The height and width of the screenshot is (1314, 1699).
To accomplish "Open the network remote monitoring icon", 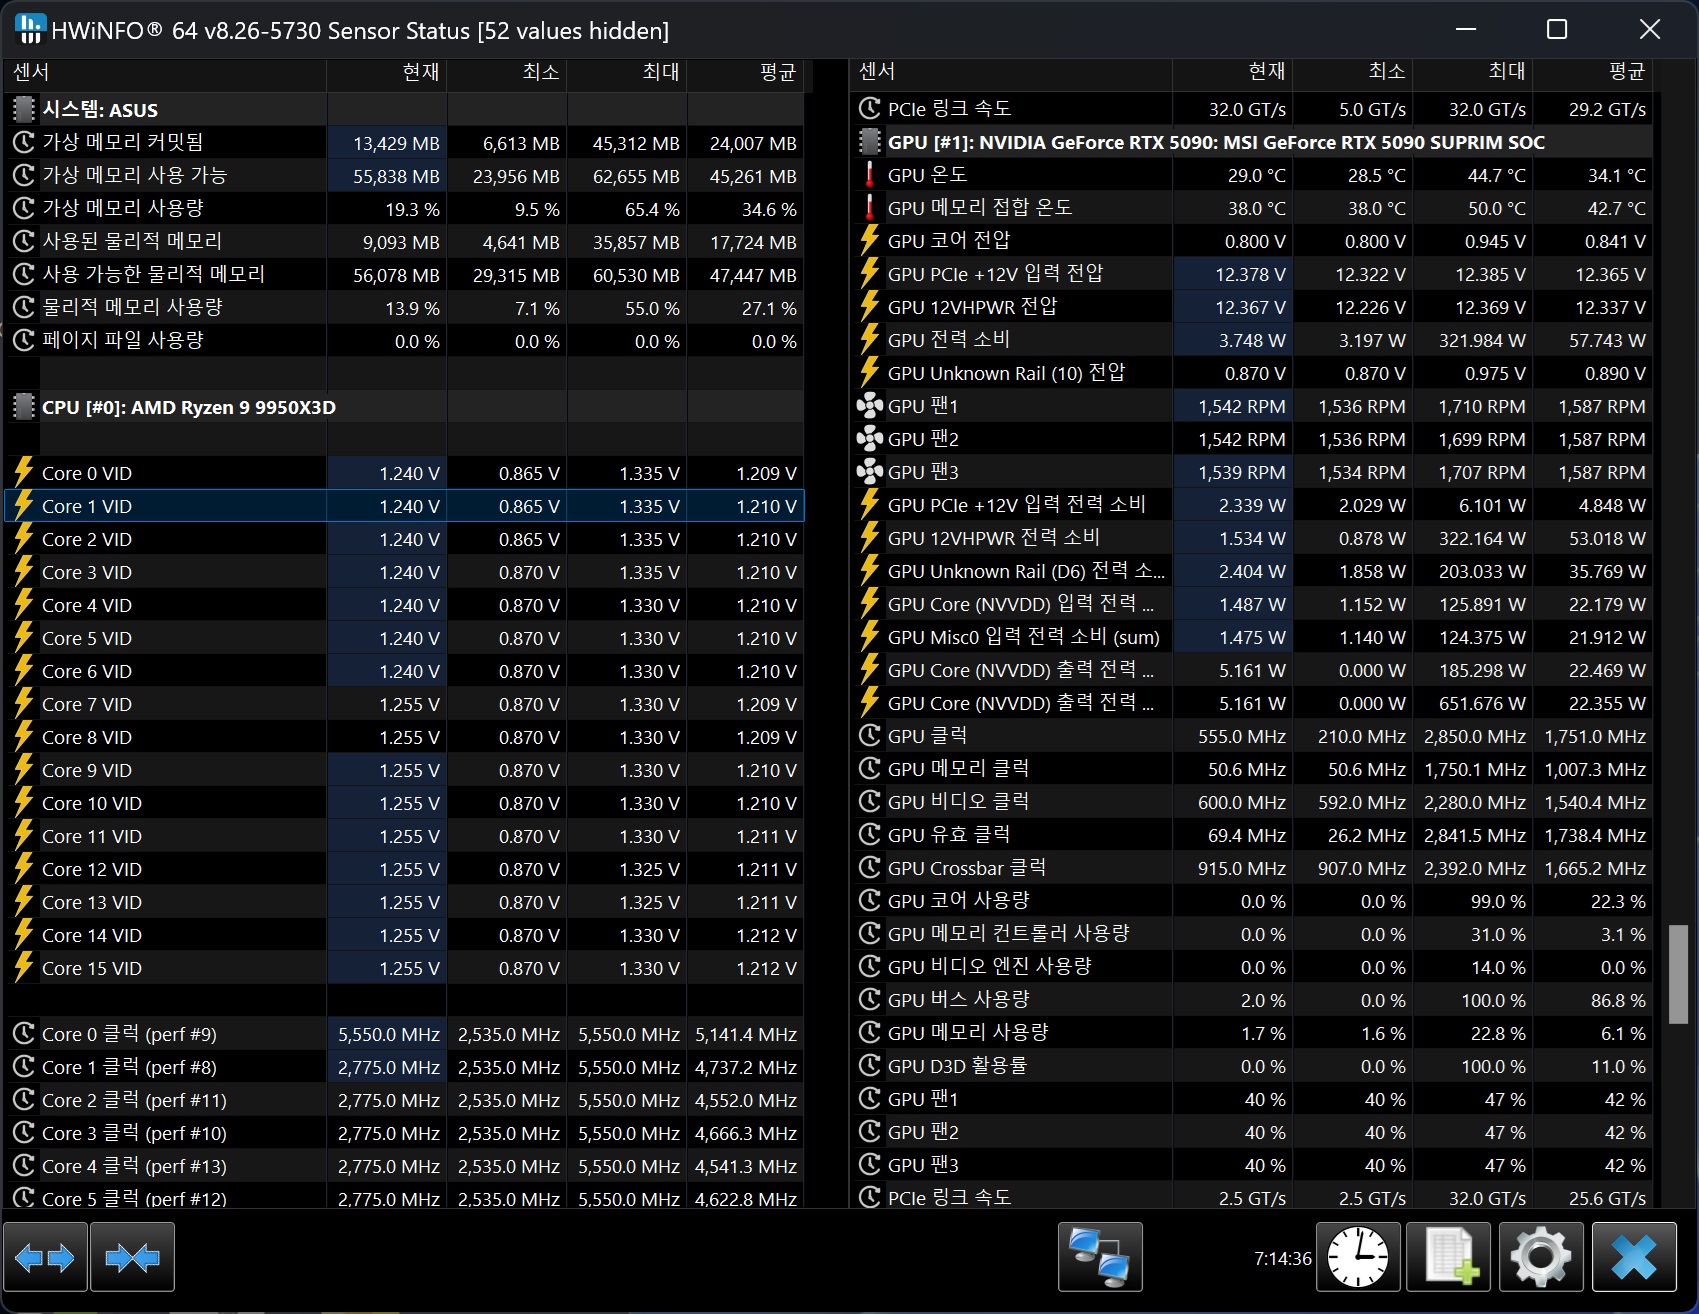I will (1099, 1257).
